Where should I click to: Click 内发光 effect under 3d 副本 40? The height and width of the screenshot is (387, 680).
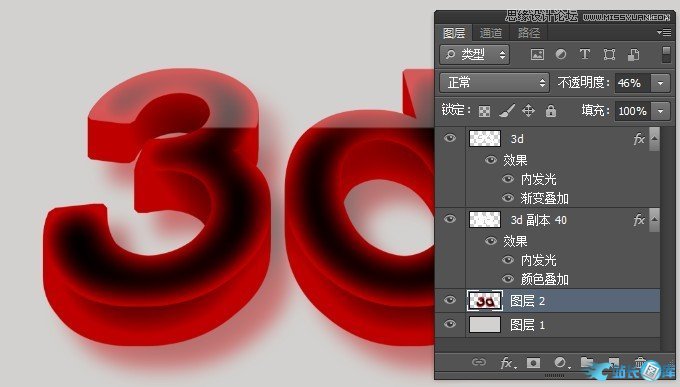point(538,260)
